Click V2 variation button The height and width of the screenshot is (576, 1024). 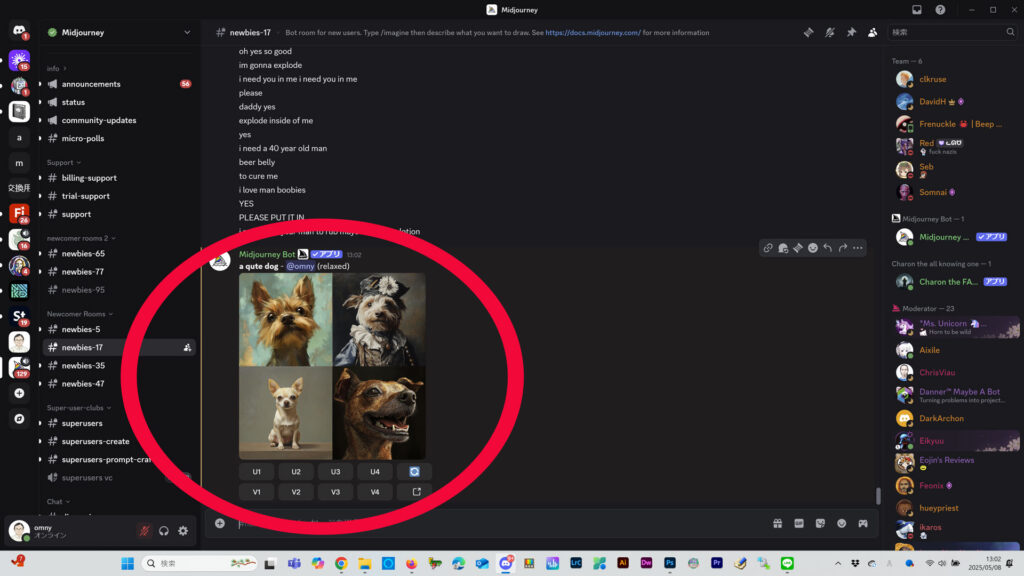[296, 492]
